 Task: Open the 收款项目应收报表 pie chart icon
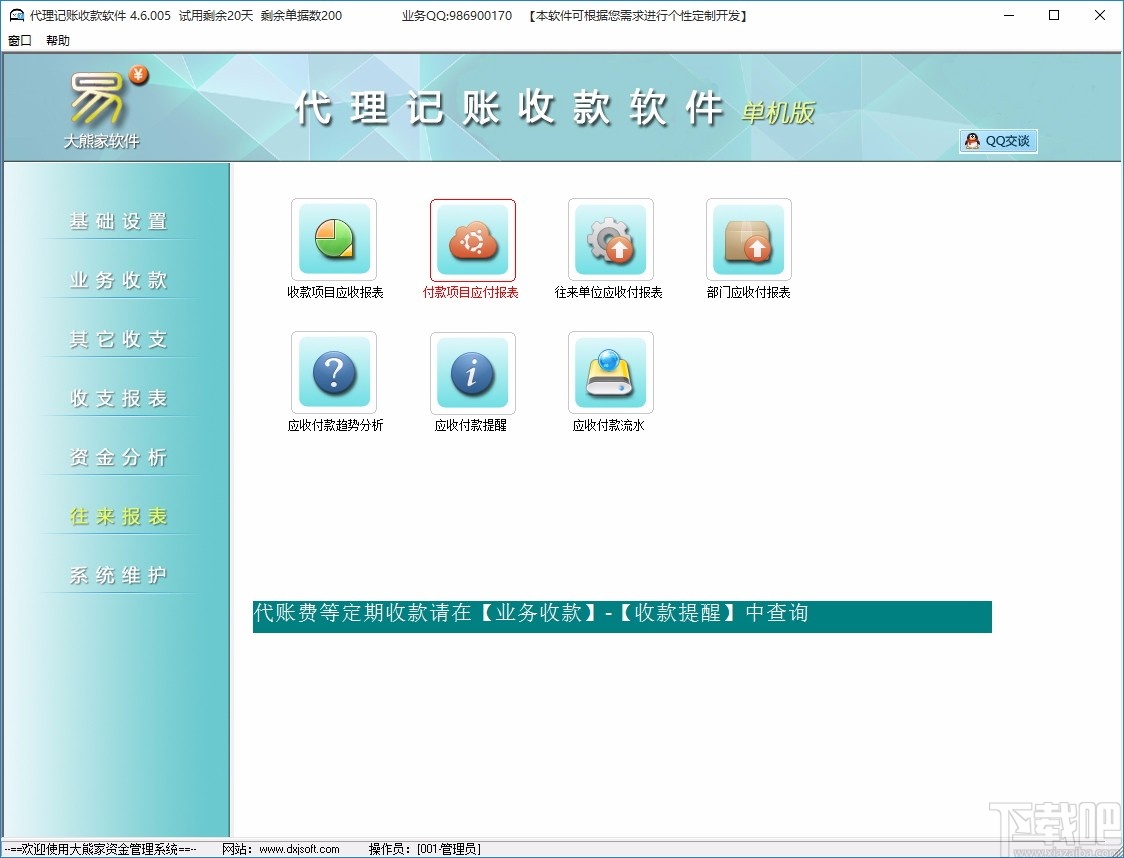pos(334,239)
